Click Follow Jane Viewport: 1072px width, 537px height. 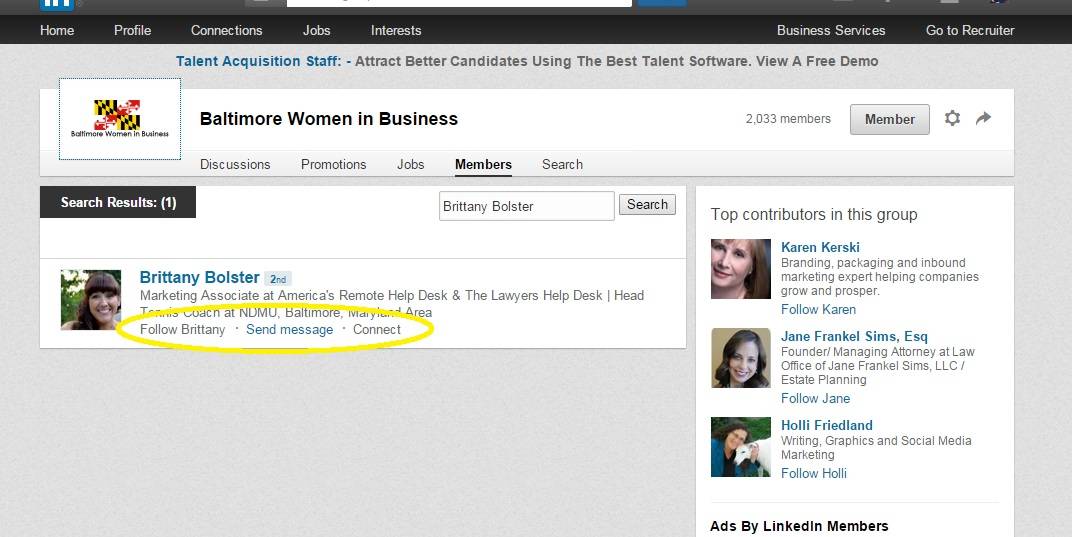pos(816,398)
